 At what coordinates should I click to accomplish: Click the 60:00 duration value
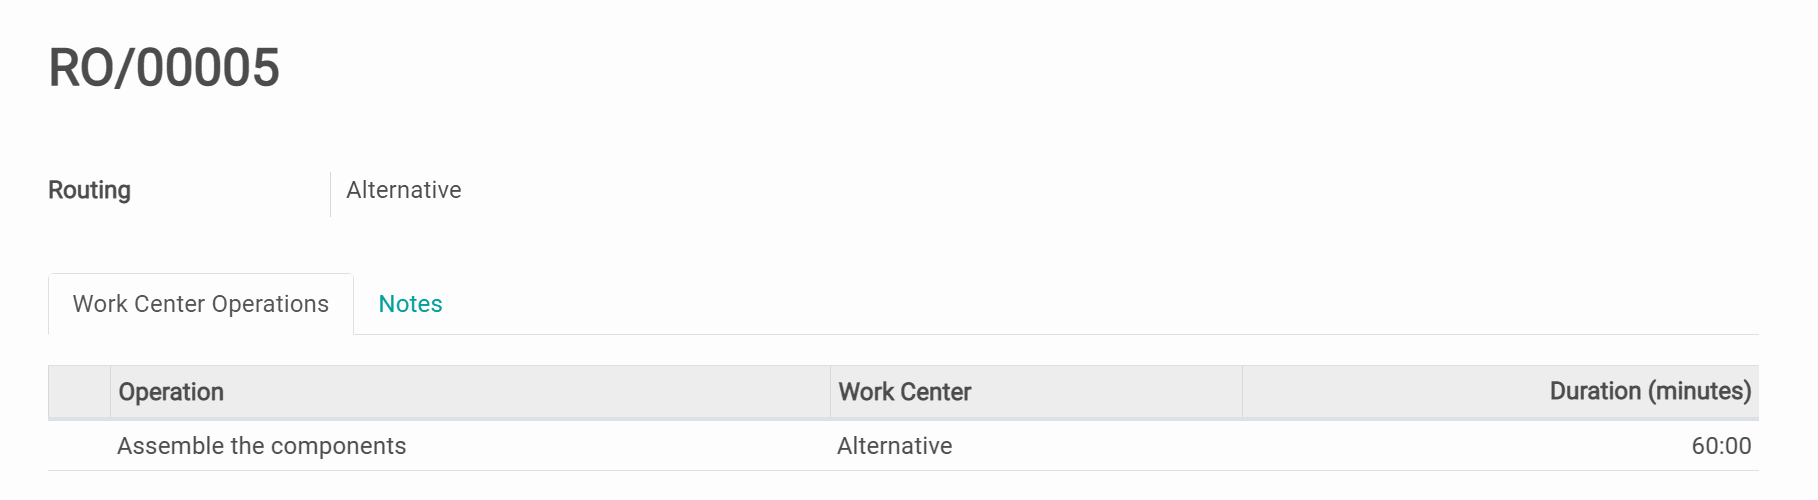pyautogui.click(x=1720, y=446)
